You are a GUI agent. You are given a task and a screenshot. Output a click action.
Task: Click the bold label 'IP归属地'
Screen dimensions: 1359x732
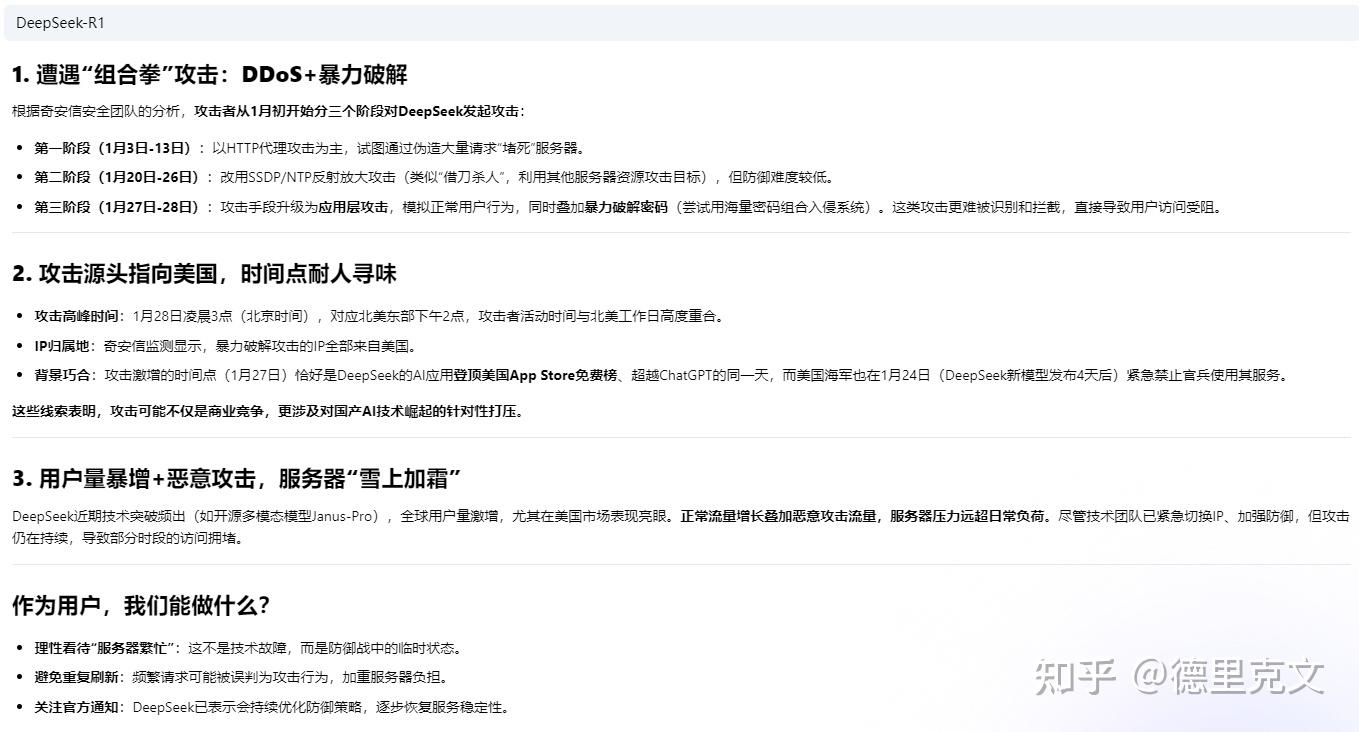pyautogui.click(x=62, y=346)
